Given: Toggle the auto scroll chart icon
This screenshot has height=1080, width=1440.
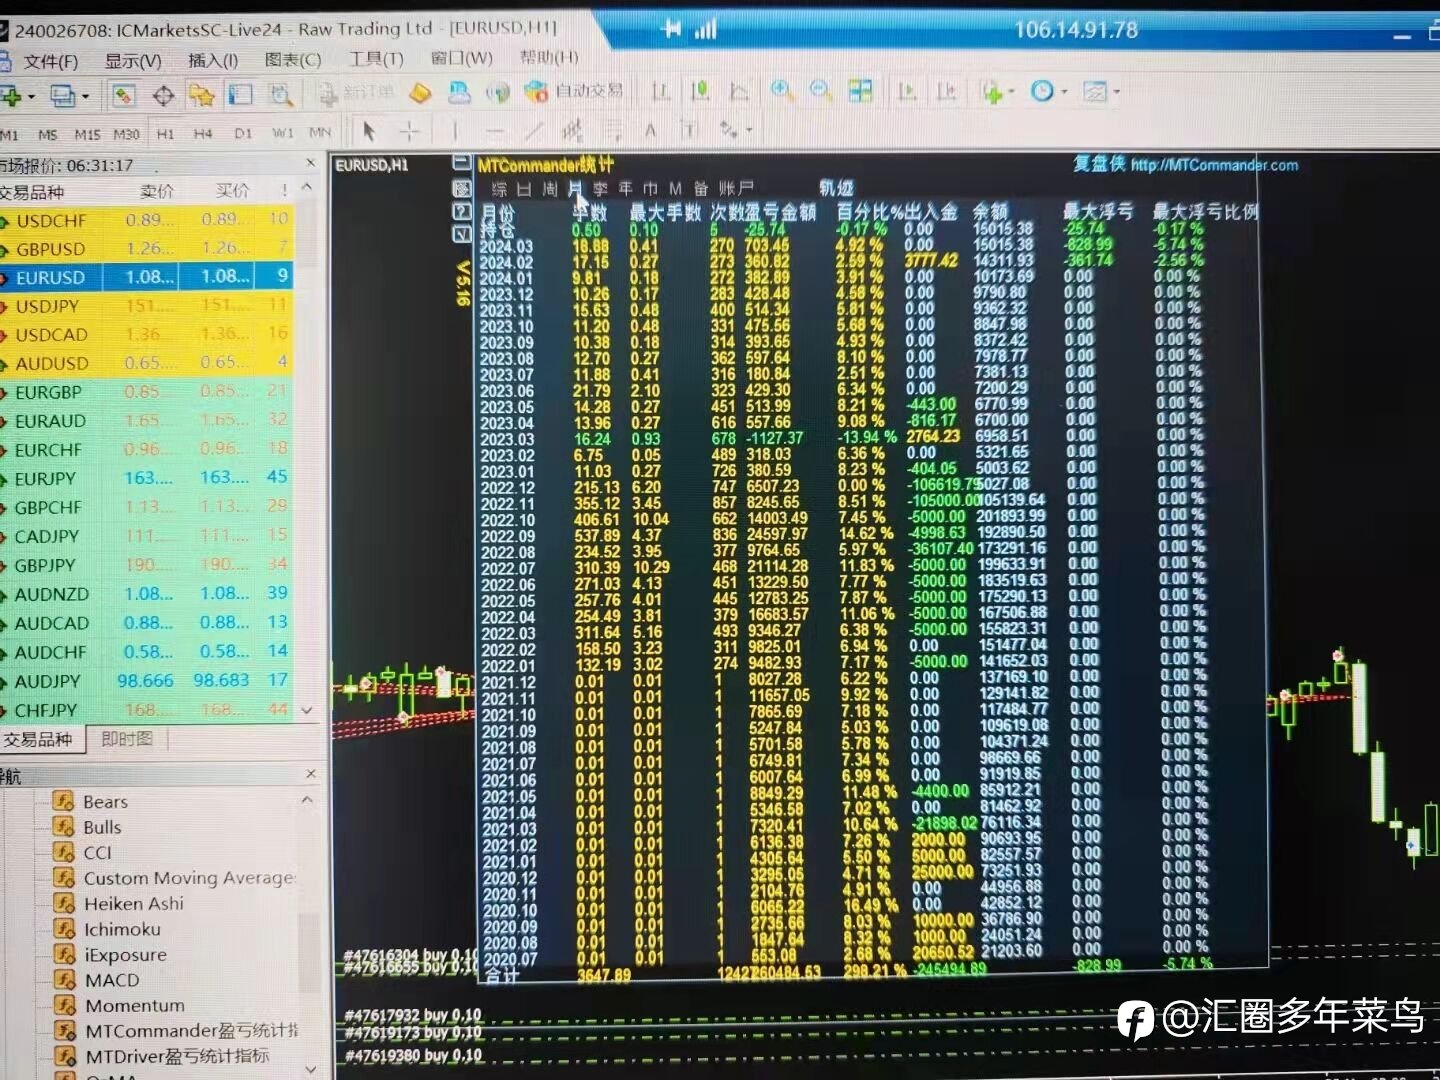Looking at the screenshot, I should 907,92.
